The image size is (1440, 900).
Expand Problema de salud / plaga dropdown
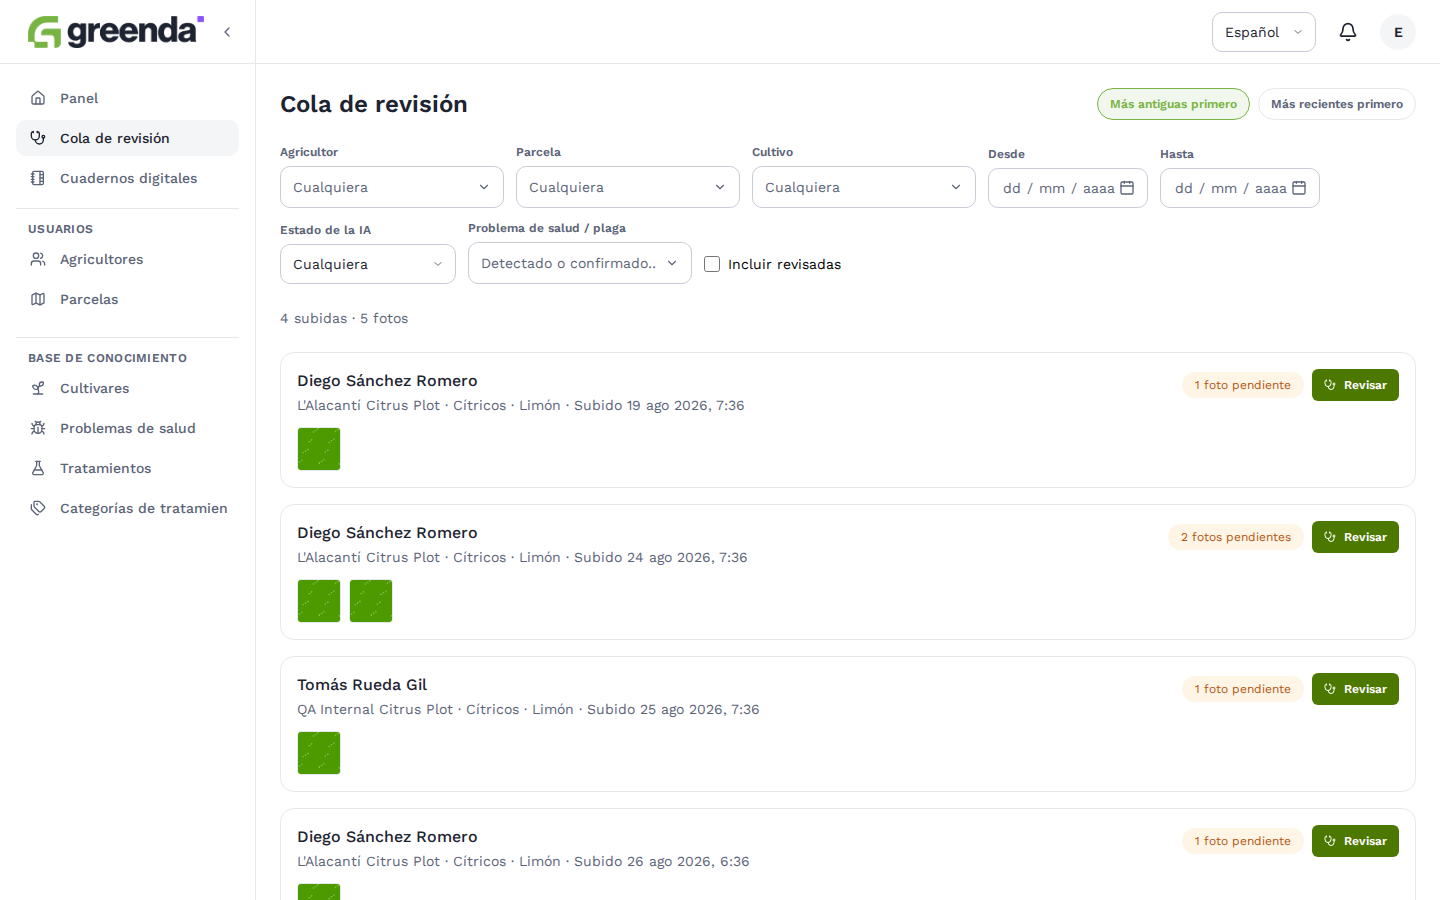(x=580, y=263)
